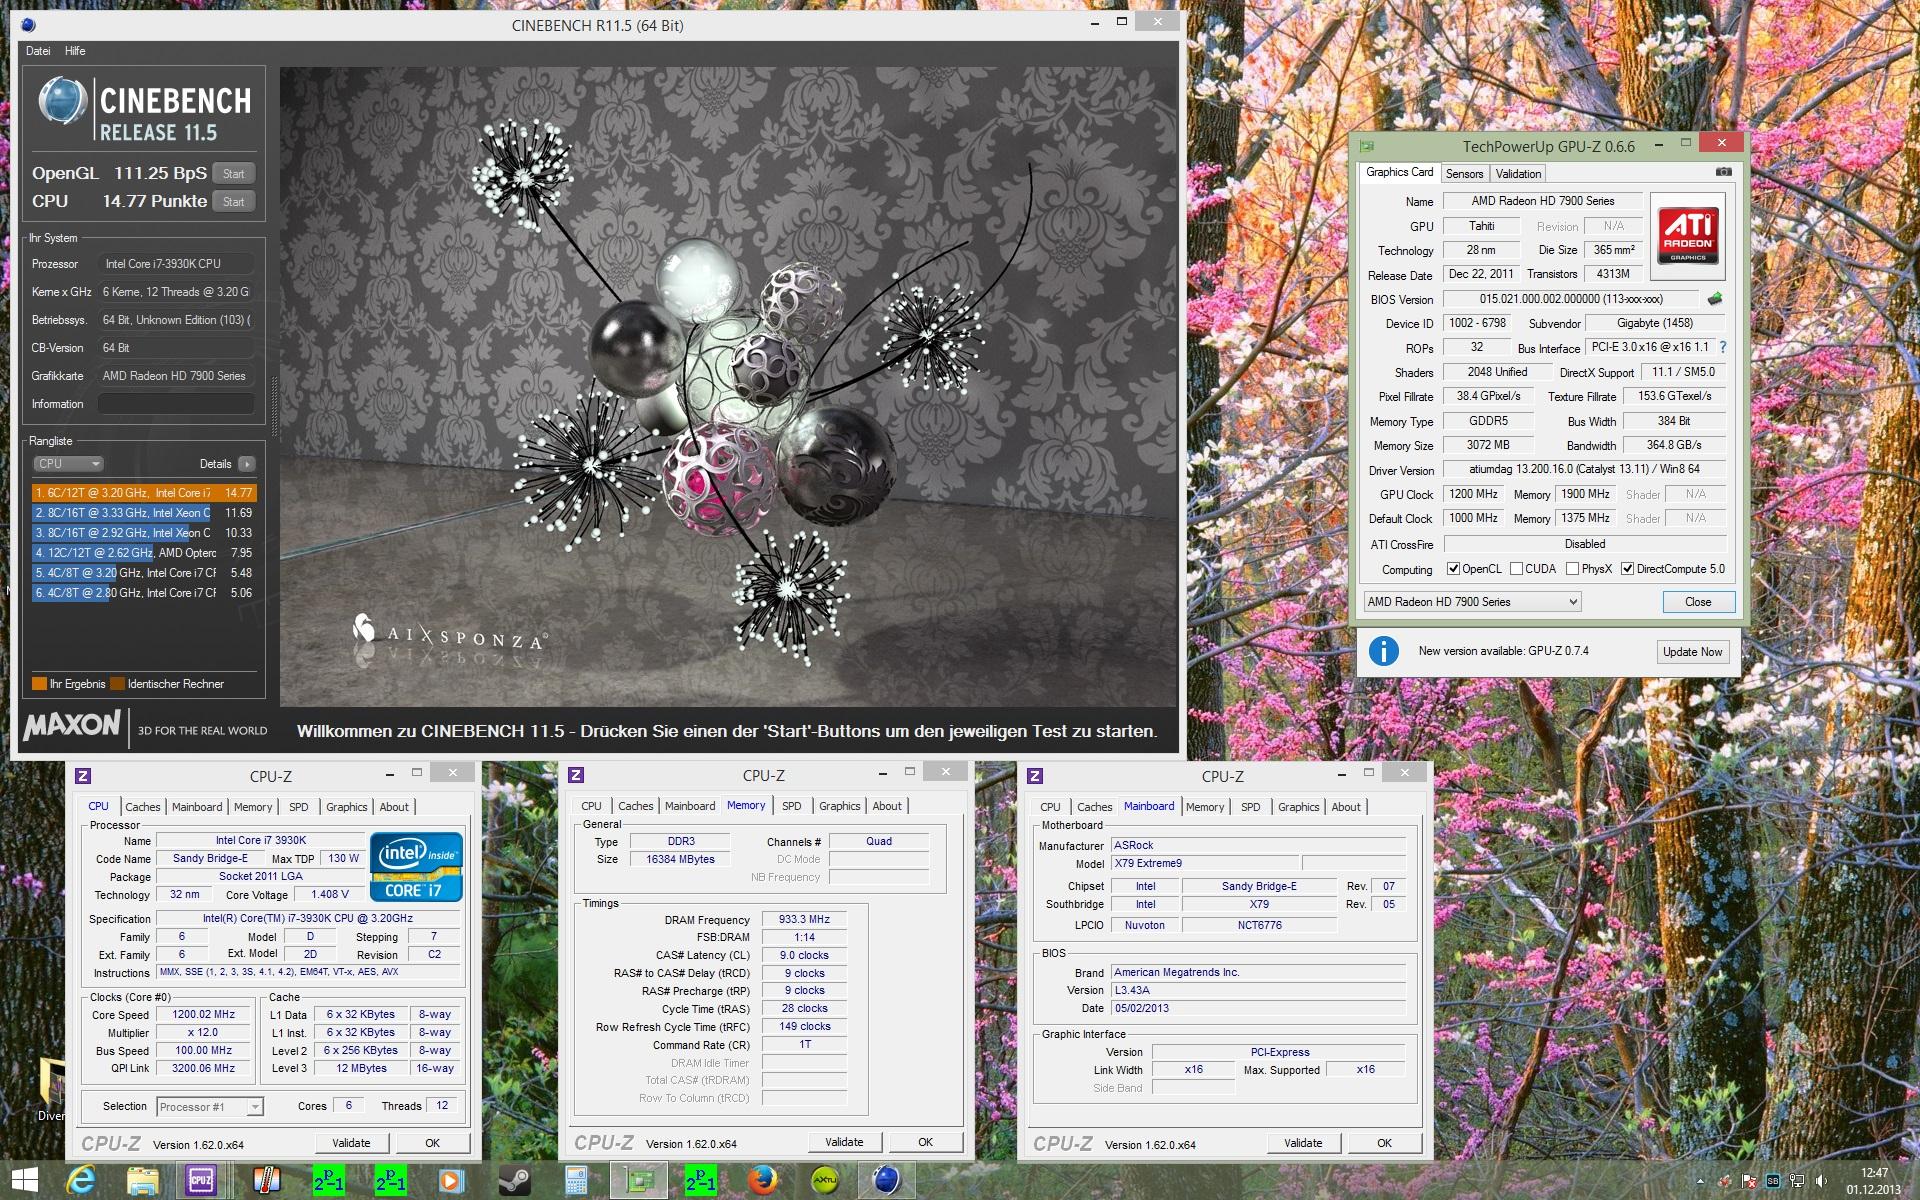This screenshot has height=1200, width=1920.
Task: Open the Processor #1 selection dropdown
Action: coord(210,1107)
